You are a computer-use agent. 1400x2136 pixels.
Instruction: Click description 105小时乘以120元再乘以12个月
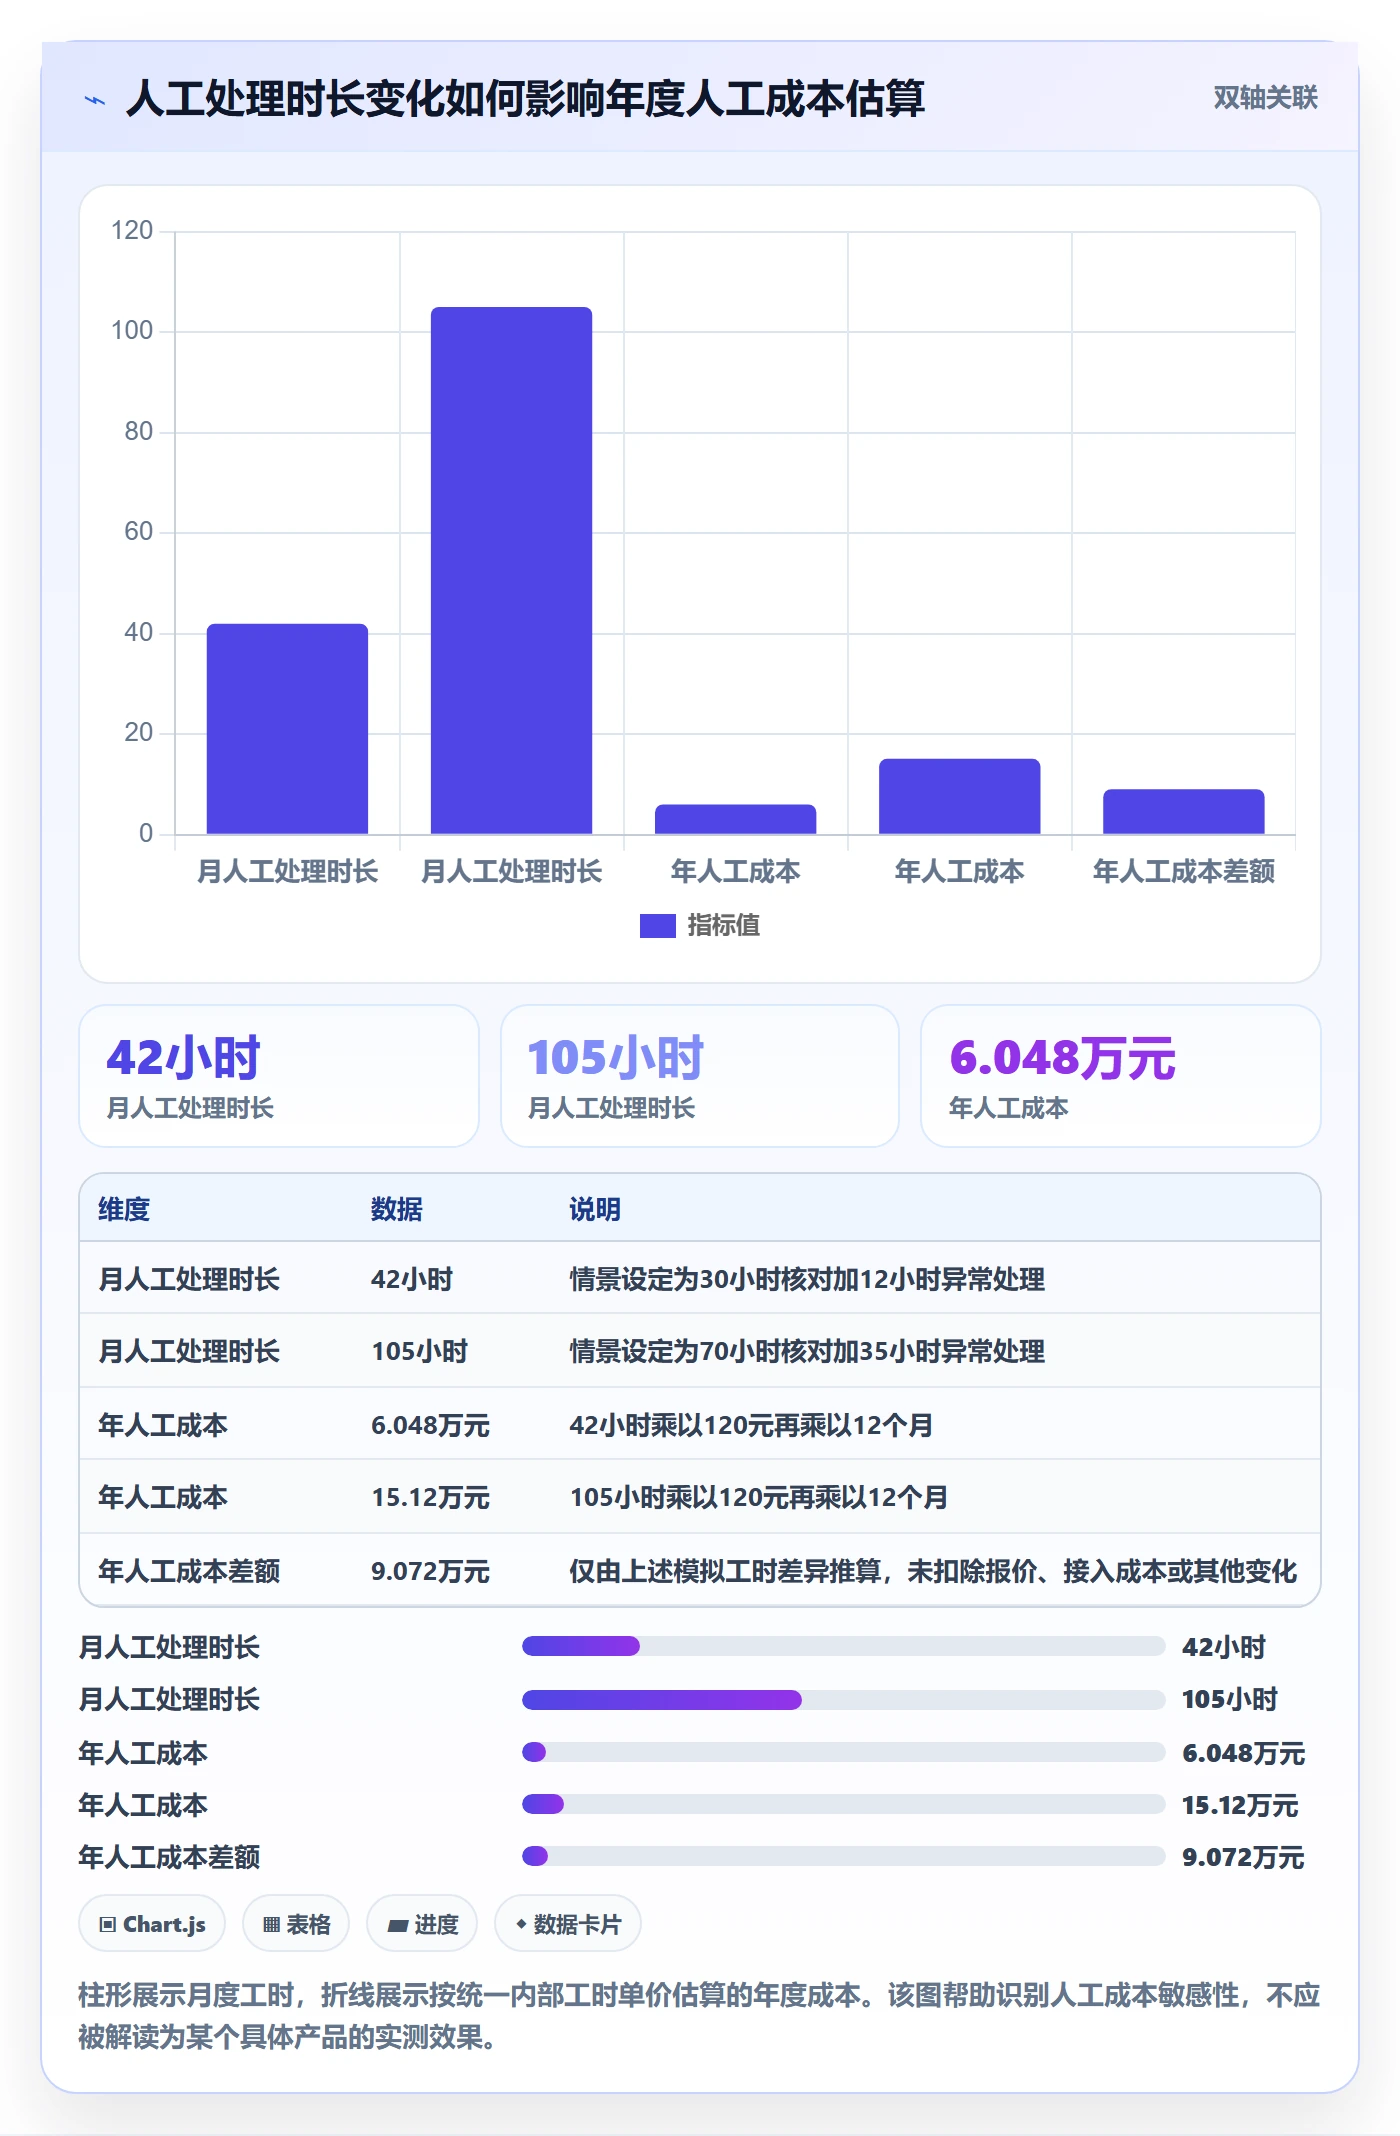[759, 1497]
